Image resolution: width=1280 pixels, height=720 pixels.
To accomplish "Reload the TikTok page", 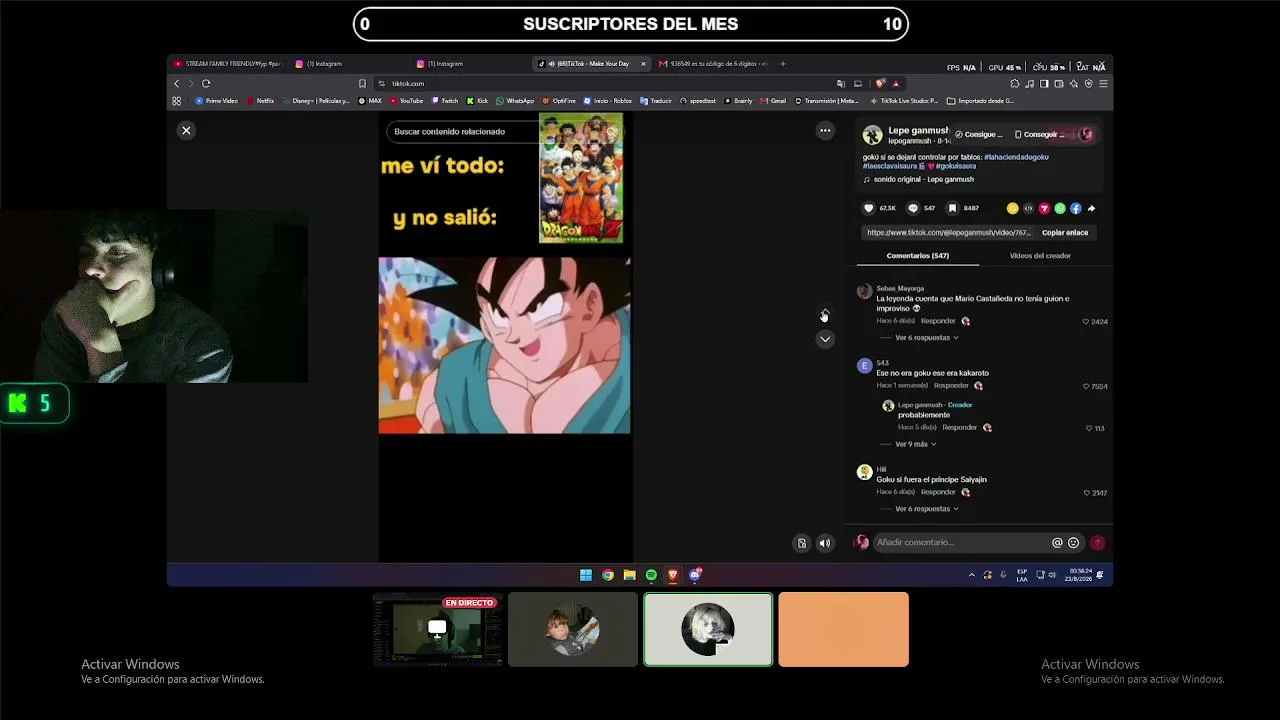I will 206,84.
